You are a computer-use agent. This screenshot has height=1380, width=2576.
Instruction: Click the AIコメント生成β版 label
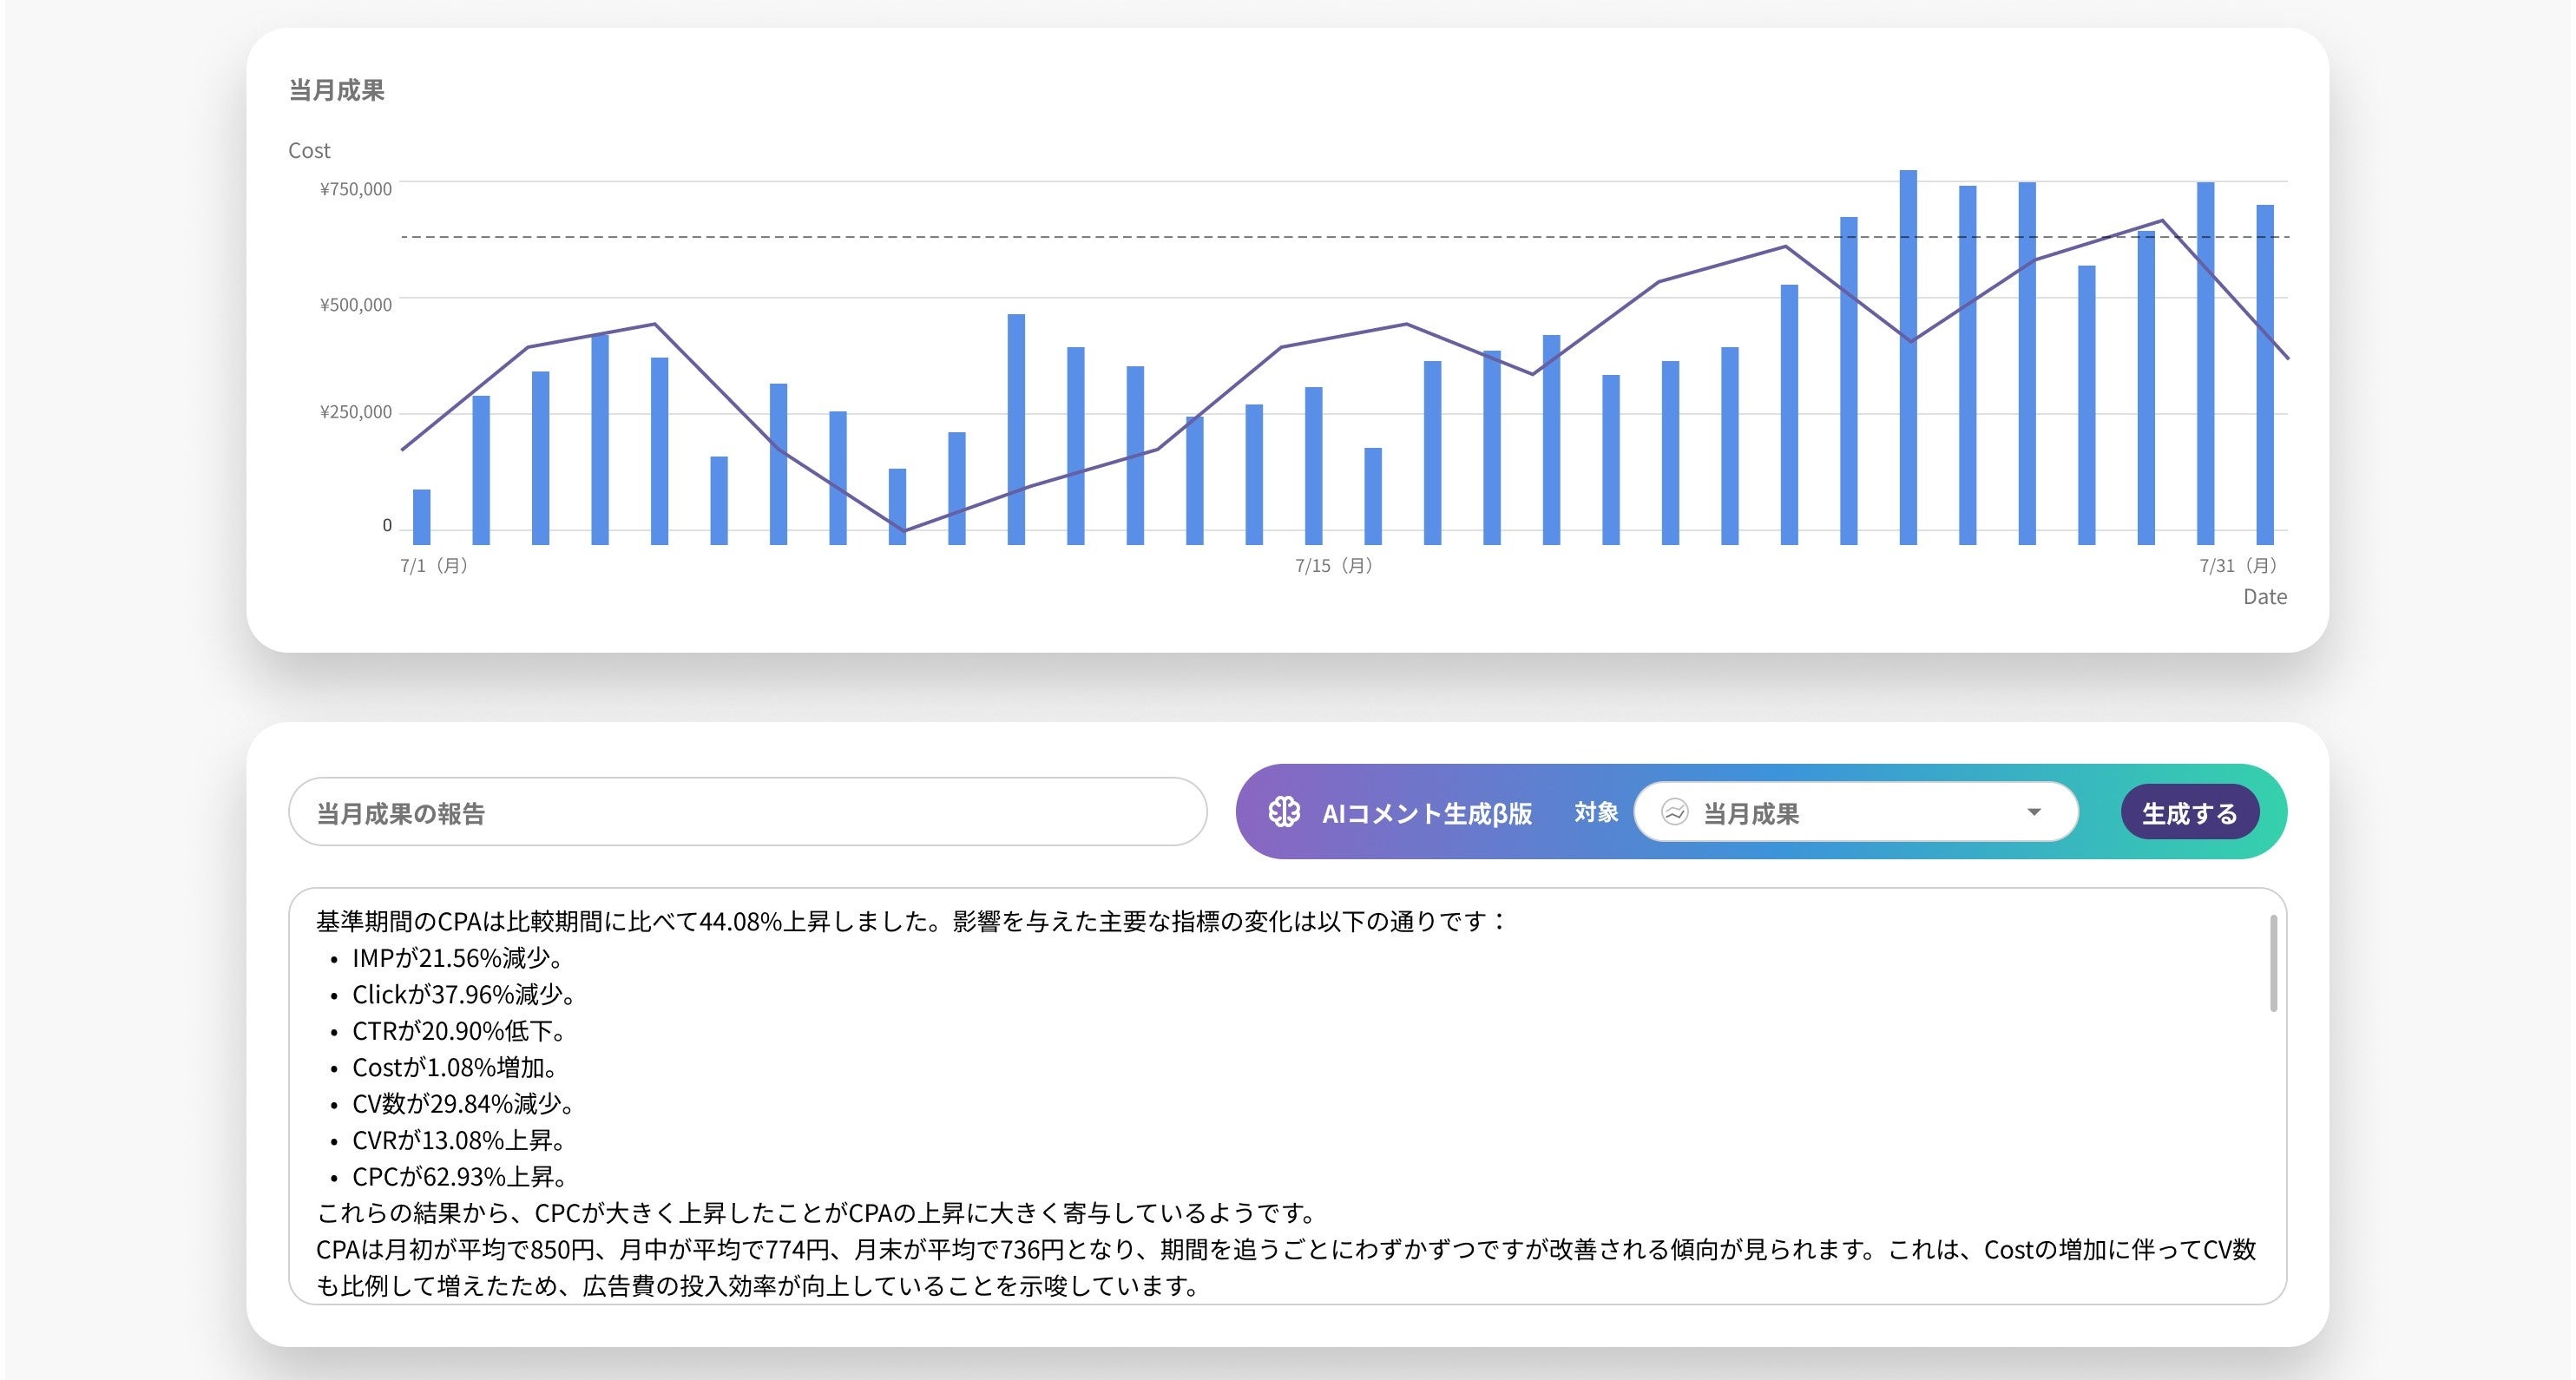(x=1426, y=813)
